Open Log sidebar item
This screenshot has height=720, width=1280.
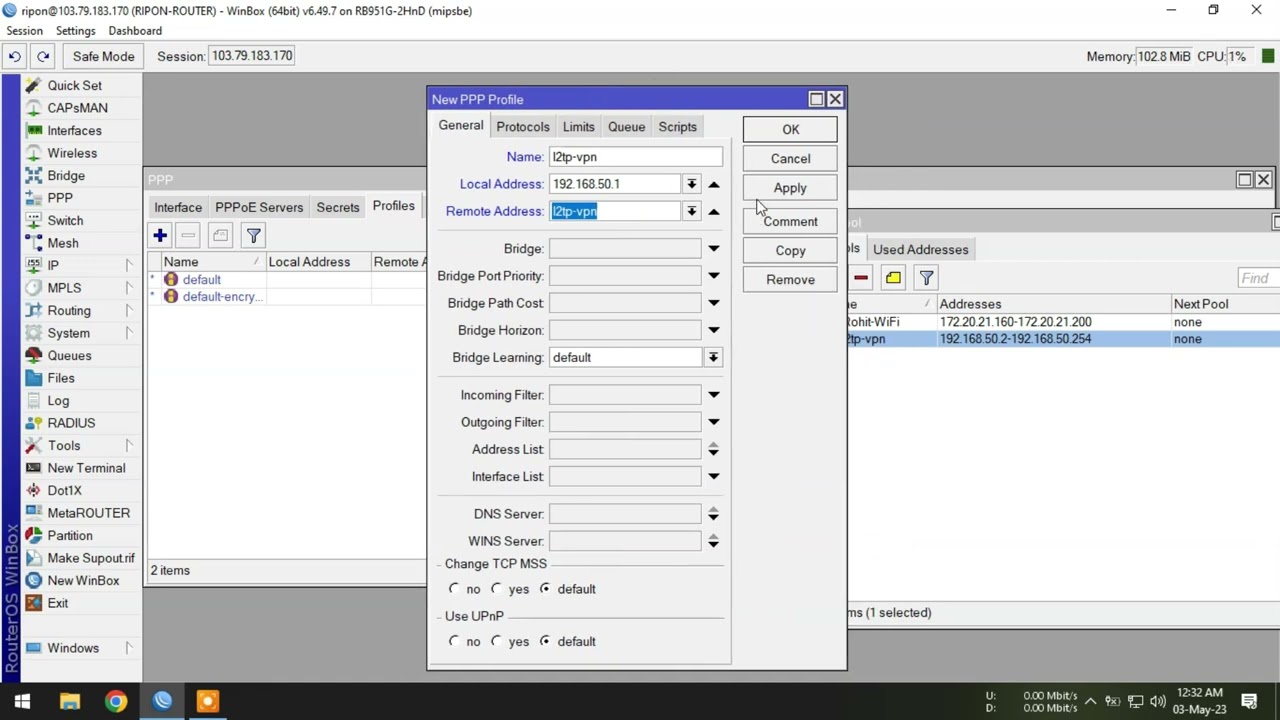tap(58, 400)
